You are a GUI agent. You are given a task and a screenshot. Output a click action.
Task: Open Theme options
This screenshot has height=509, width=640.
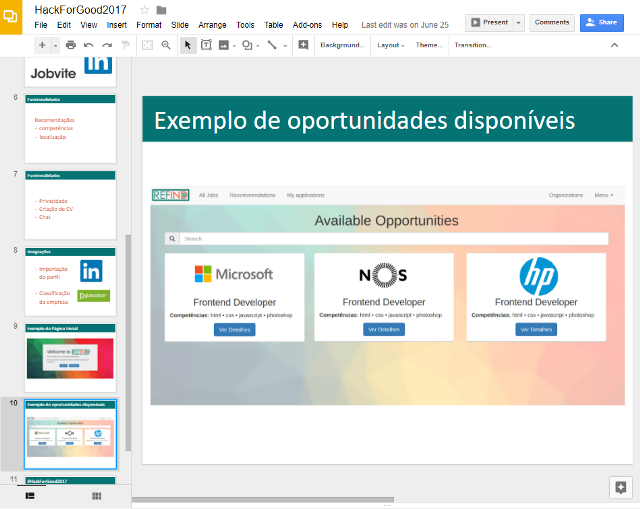[x=429, y=45]
